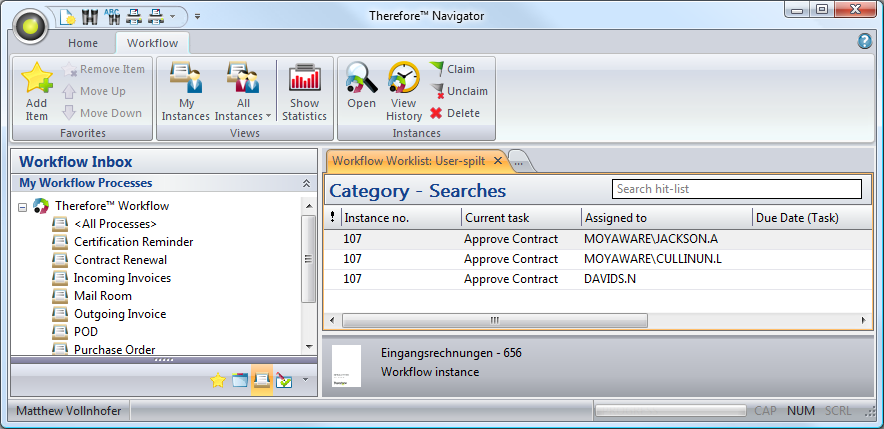Click the Remove Item button
Image resolution: width=884 pixels, height=429 pixels.
(x=104, y=69)
